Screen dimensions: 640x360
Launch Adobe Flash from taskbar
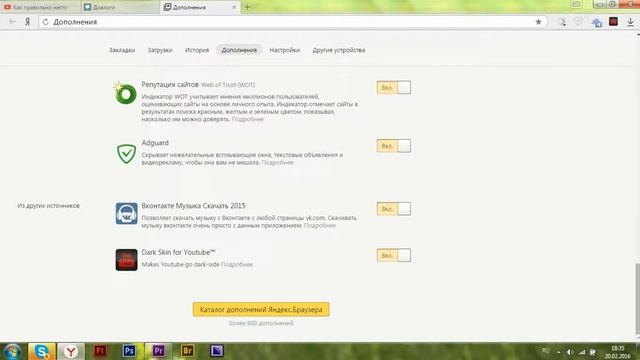coord(100,351)
